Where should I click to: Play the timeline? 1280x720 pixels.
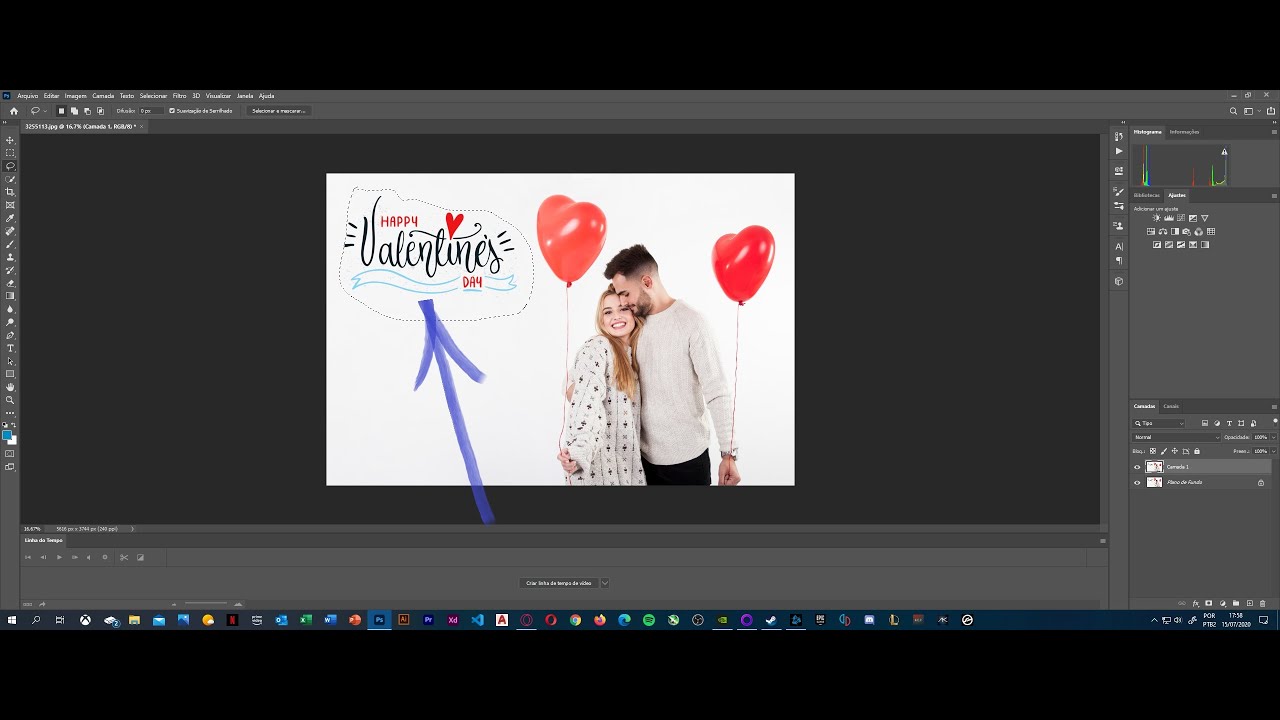pyautogui.click(x=59, y=557)
